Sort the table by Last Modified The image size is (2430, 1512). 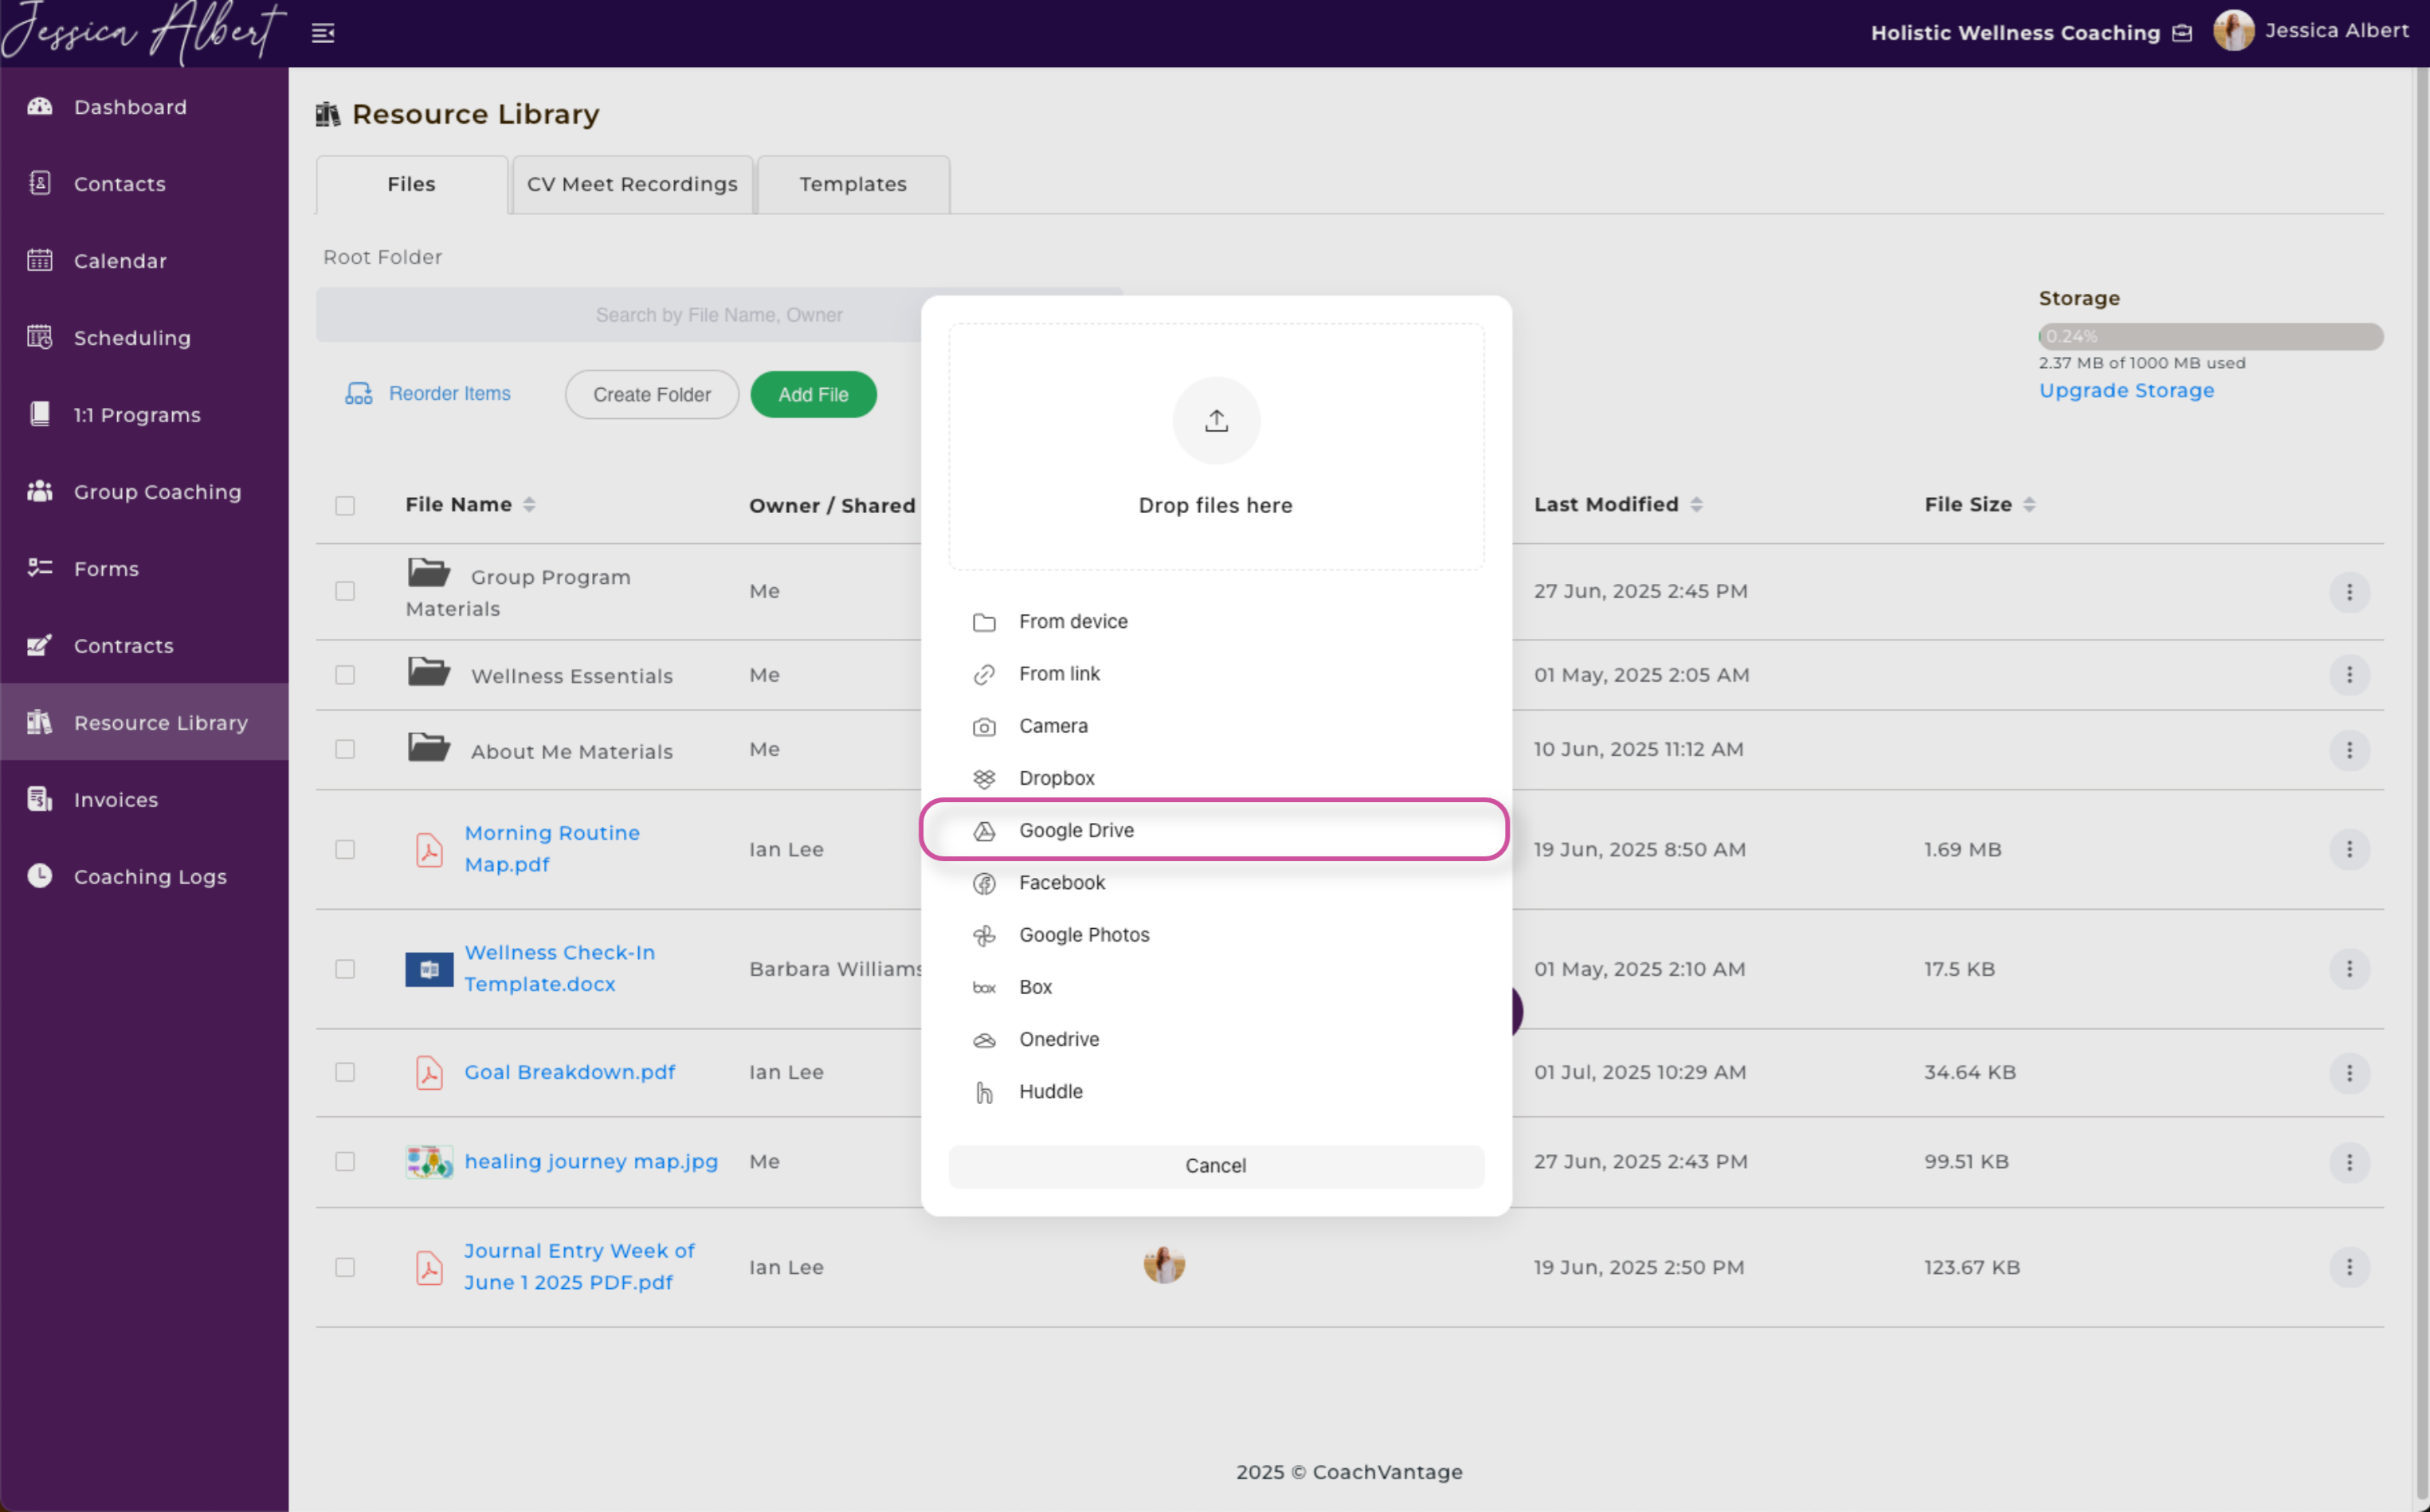click(1696, 505)
